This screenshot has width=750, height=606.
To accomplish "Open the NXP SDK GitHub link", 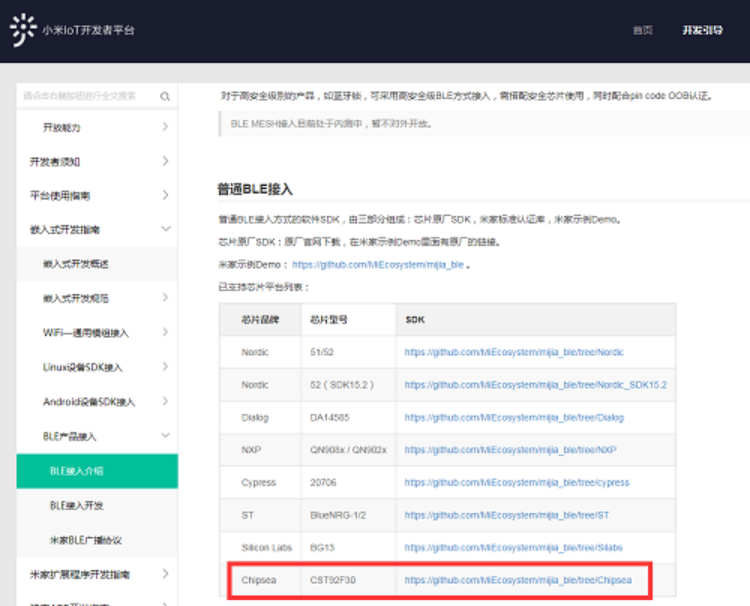I will click(510, 450).
